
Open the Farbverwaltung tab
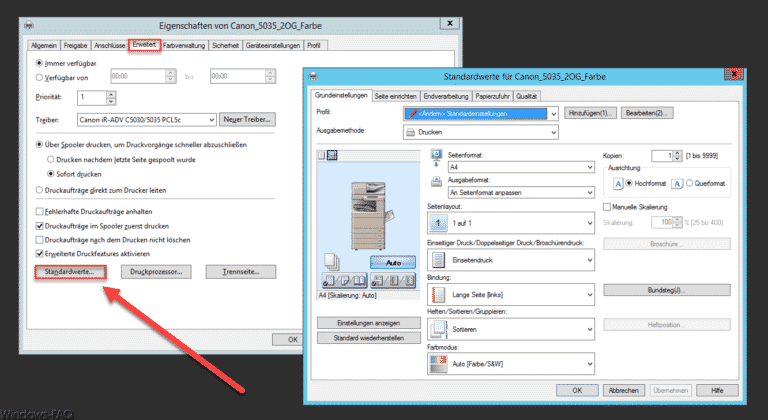pos(184,46)
